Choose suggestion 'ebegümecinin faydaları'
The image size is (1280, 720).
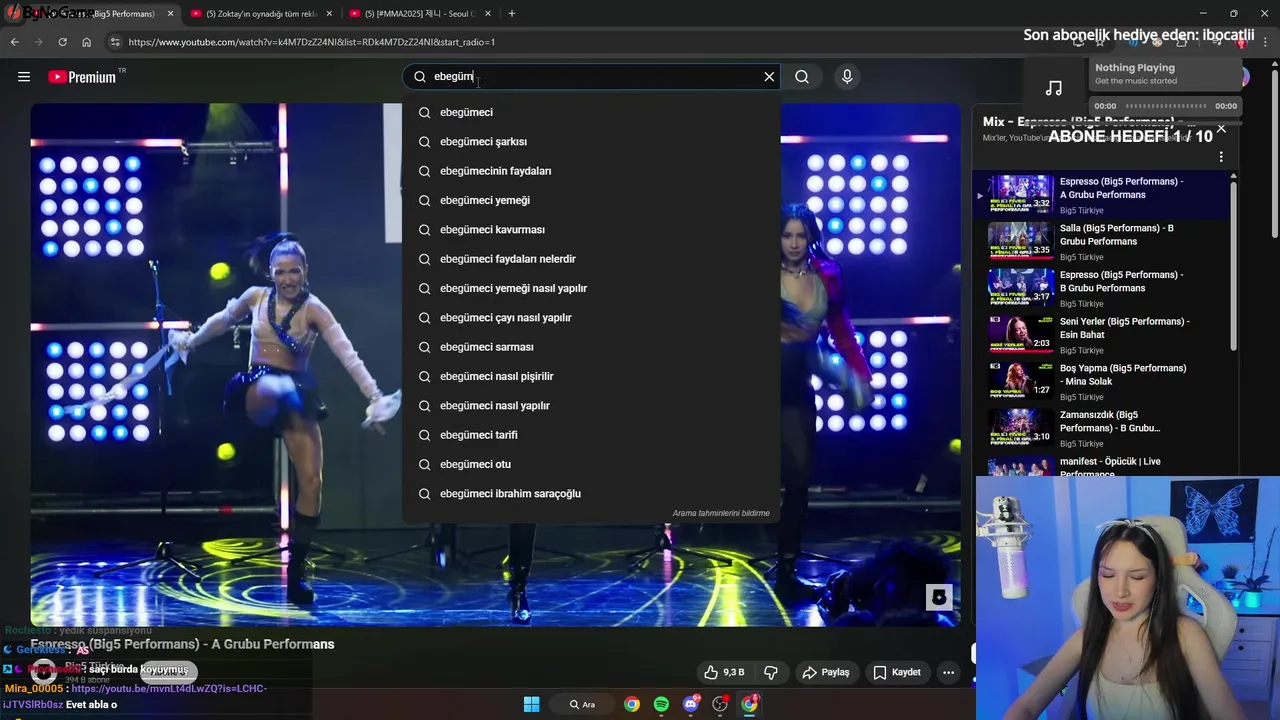click(x=591, y=171)
